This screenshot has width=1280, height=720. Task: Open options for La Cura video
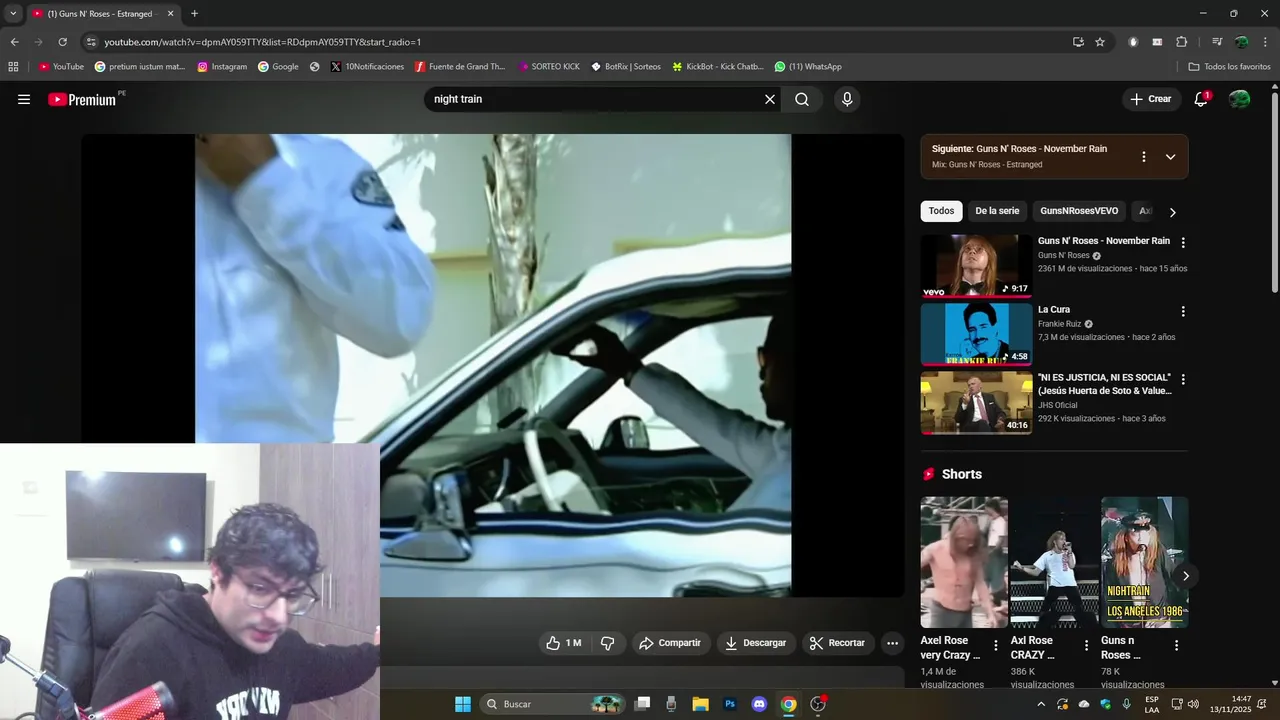1183,312
